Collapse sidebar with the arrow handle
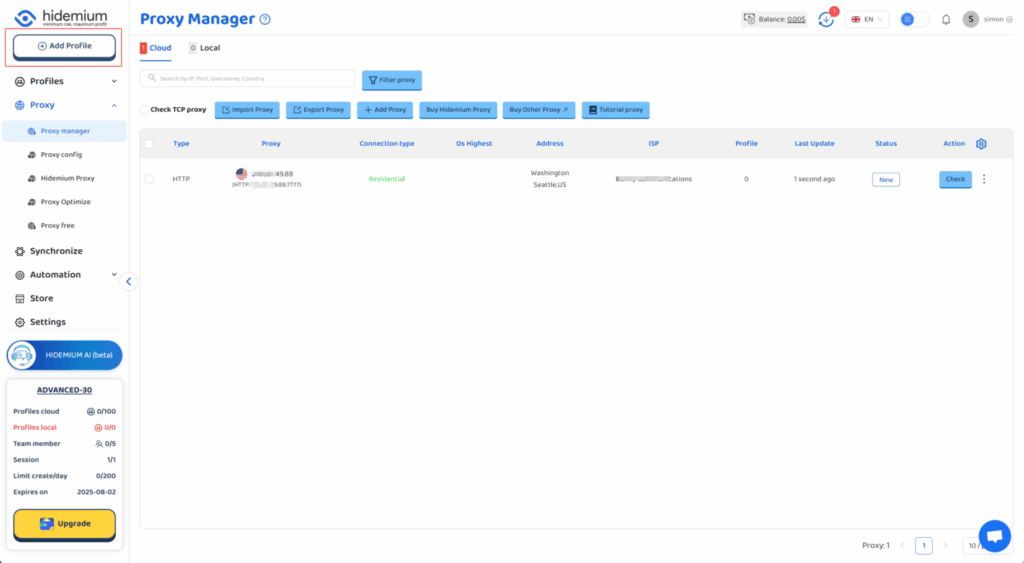 pyautogui.click(x=128, y=281)
